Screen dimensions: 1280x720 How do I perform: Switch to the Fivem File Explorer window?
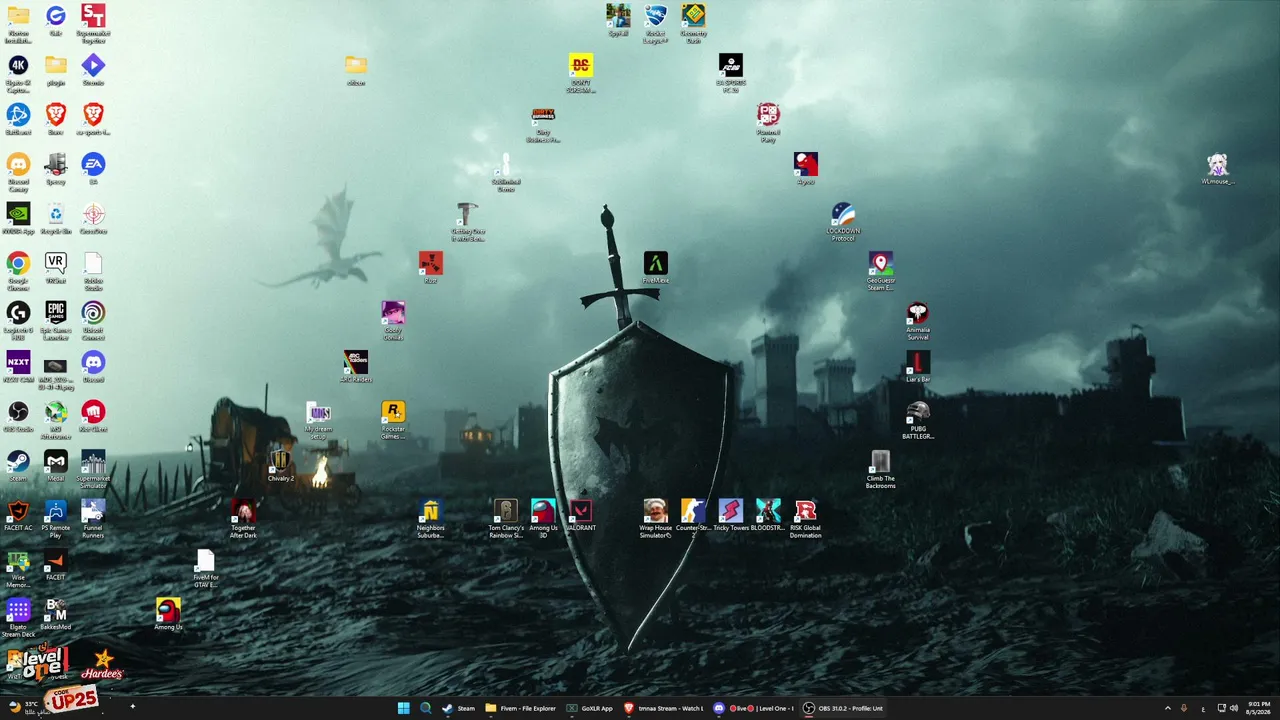521,708
